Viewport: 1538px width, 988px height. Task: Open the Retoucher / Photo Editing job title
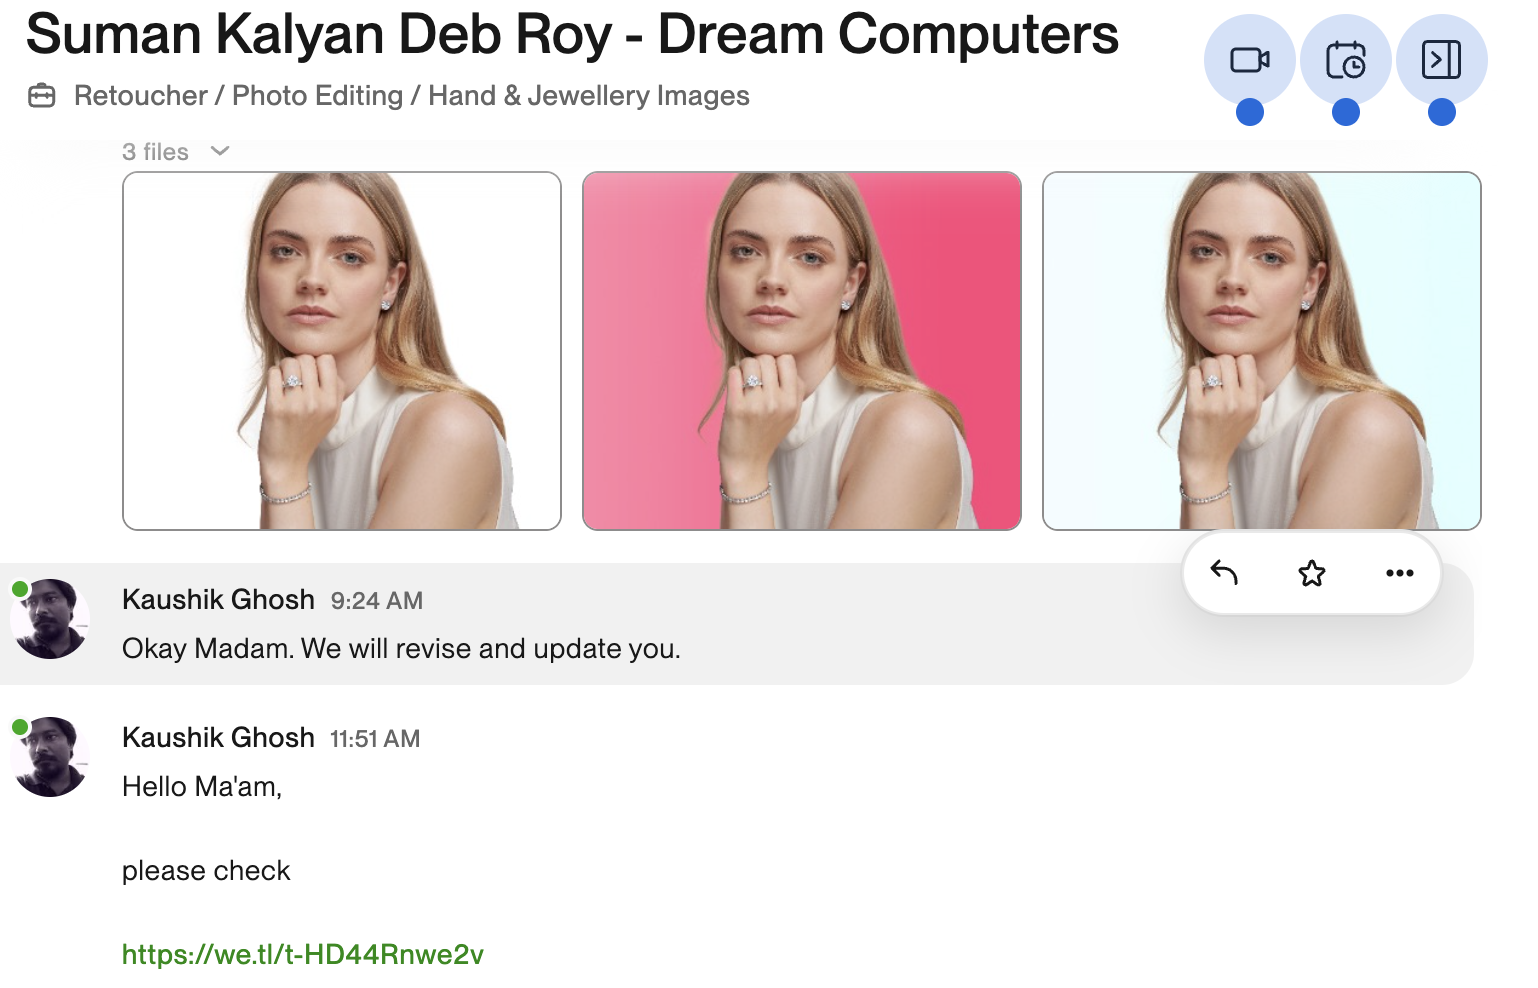(x=411, y=96)
